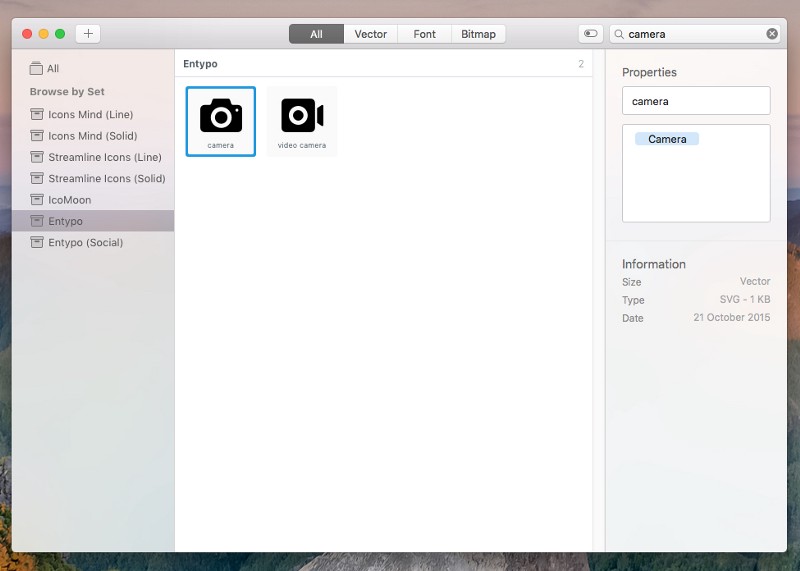Click the Entypo (Social) set box icon
Viewport: 800px width, 571px height.
pos(37,242)
